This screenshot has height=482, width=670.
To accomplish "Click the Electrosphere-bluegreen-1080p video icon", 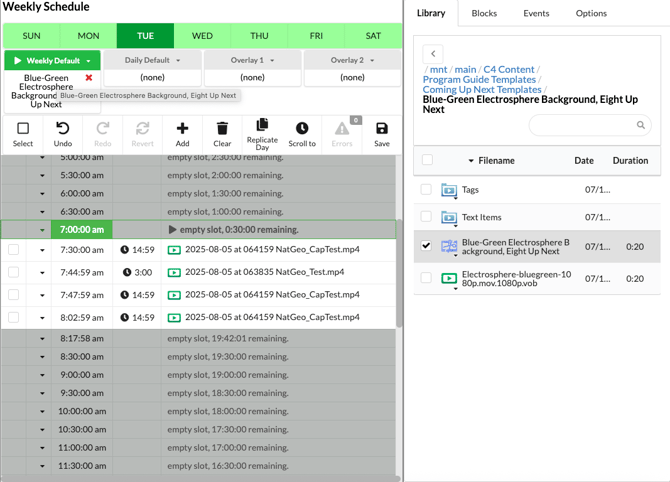I will click(449, 279).
